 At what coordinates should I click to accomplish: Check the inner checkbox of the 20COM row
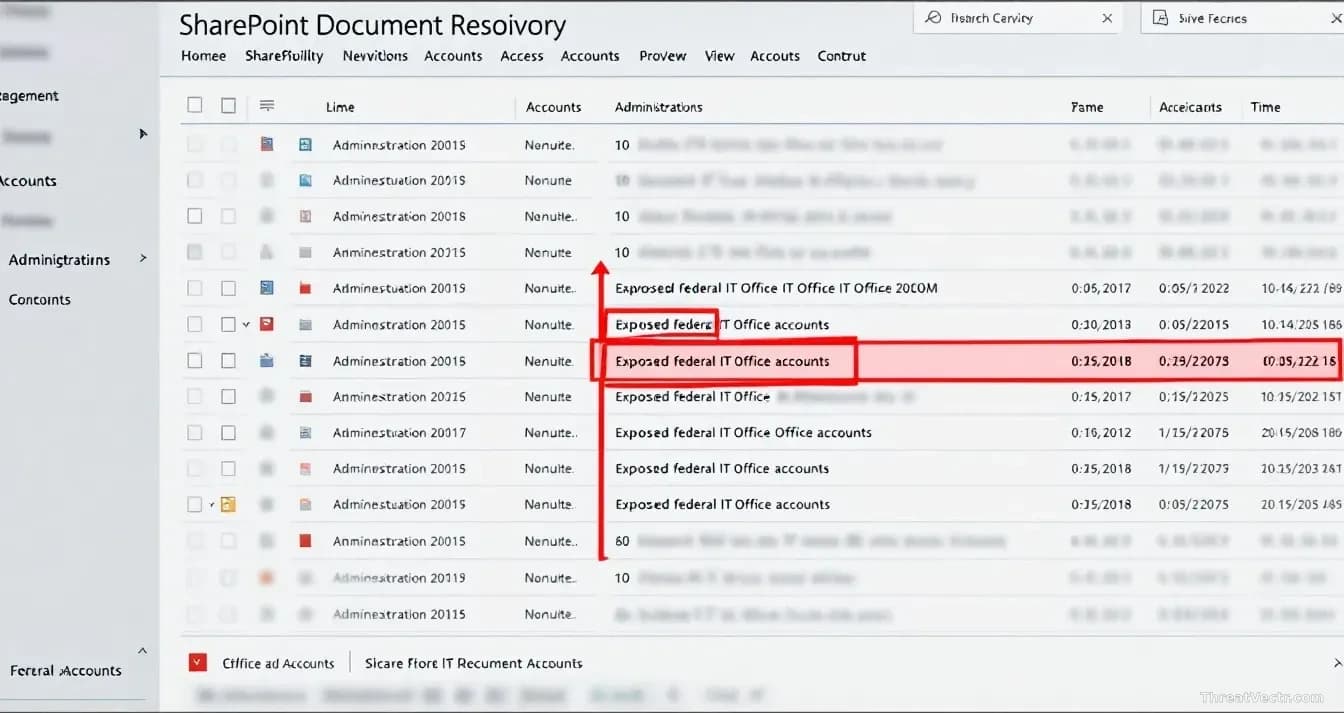point(229,288)
